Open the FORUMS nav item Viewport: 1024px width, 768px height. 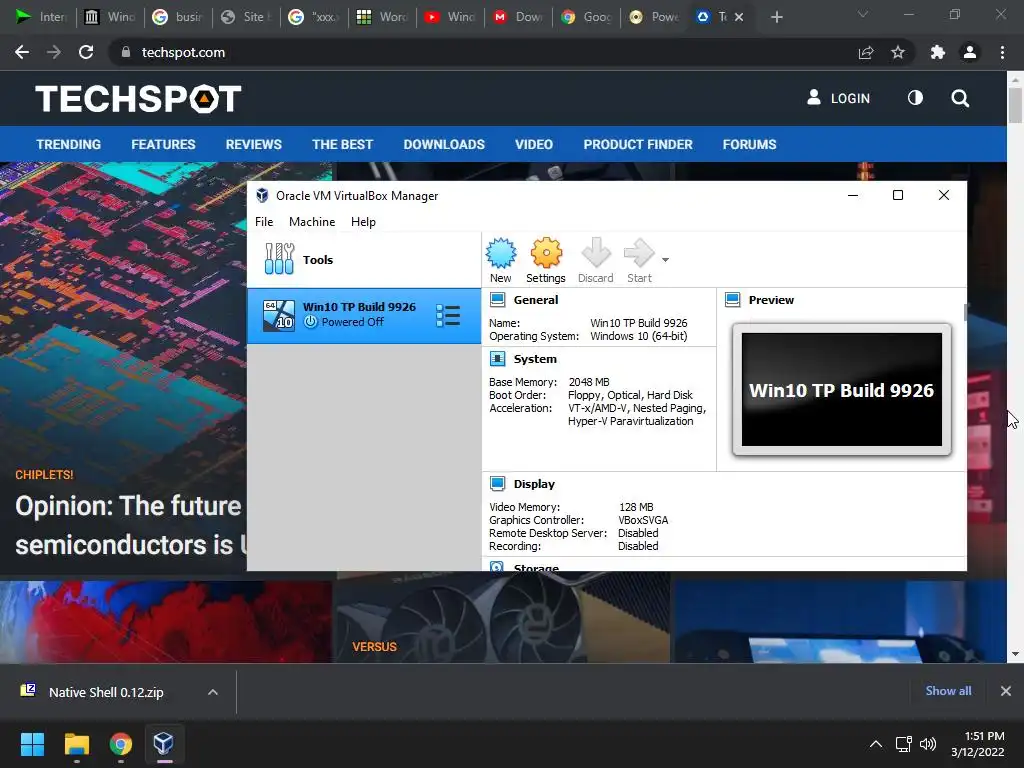(x=749, y=144)
